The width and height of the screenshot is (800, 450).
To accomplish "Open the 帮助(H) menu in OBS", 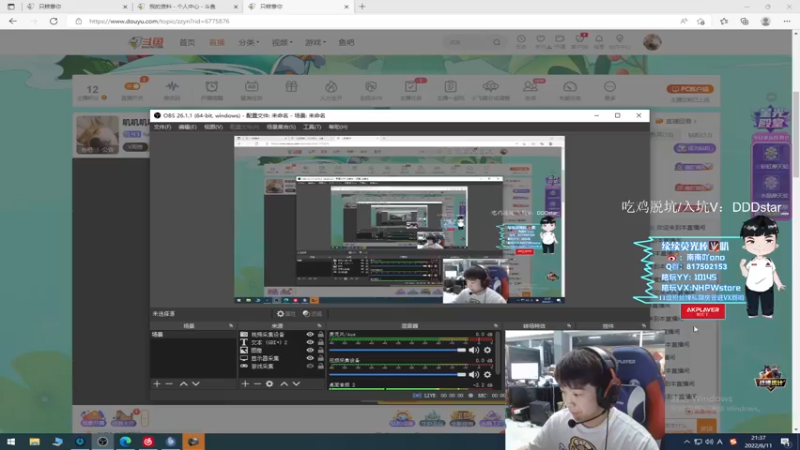I will click(x=338, y=127).
